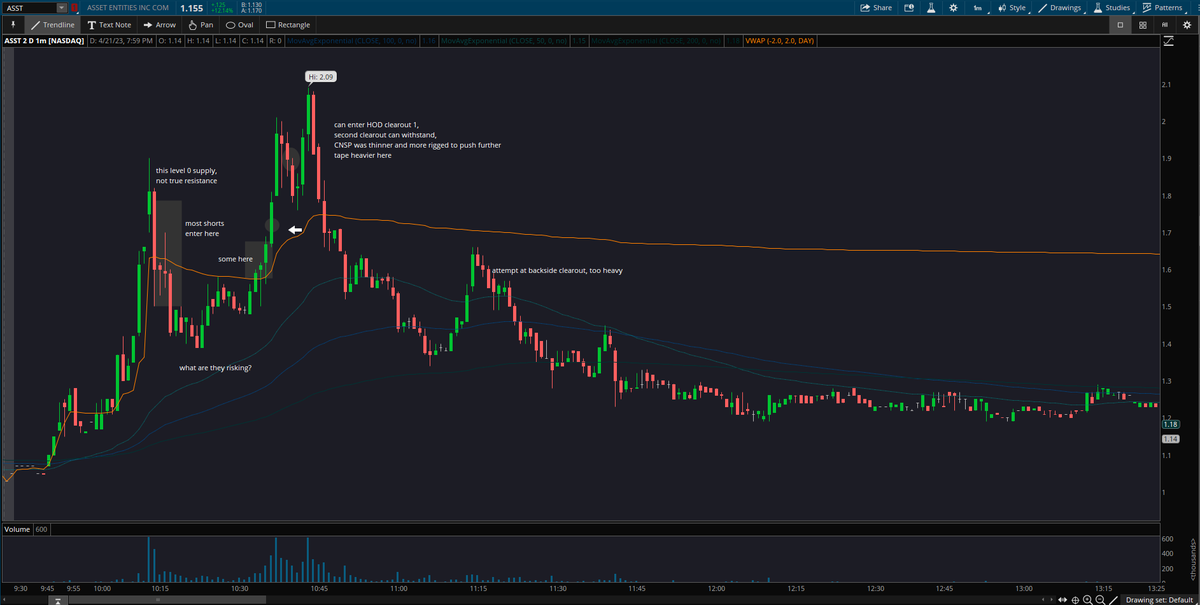This screenshot has height=605, width=1200.
Task: Click the crosshair cursor icon
Action: click(1075, 600)
